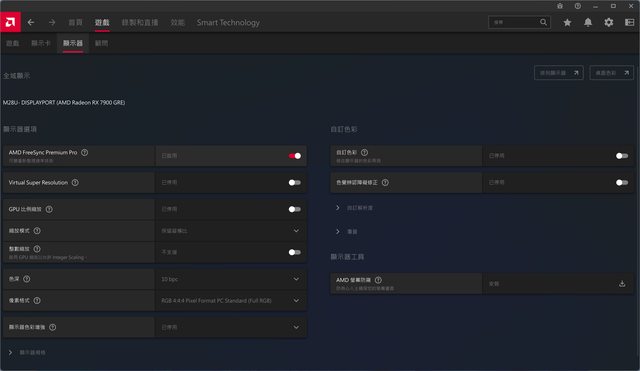The width and height of the screenshot is (640, 371).
Task: Click the second outlined button at the far top right
Action: 611,73
